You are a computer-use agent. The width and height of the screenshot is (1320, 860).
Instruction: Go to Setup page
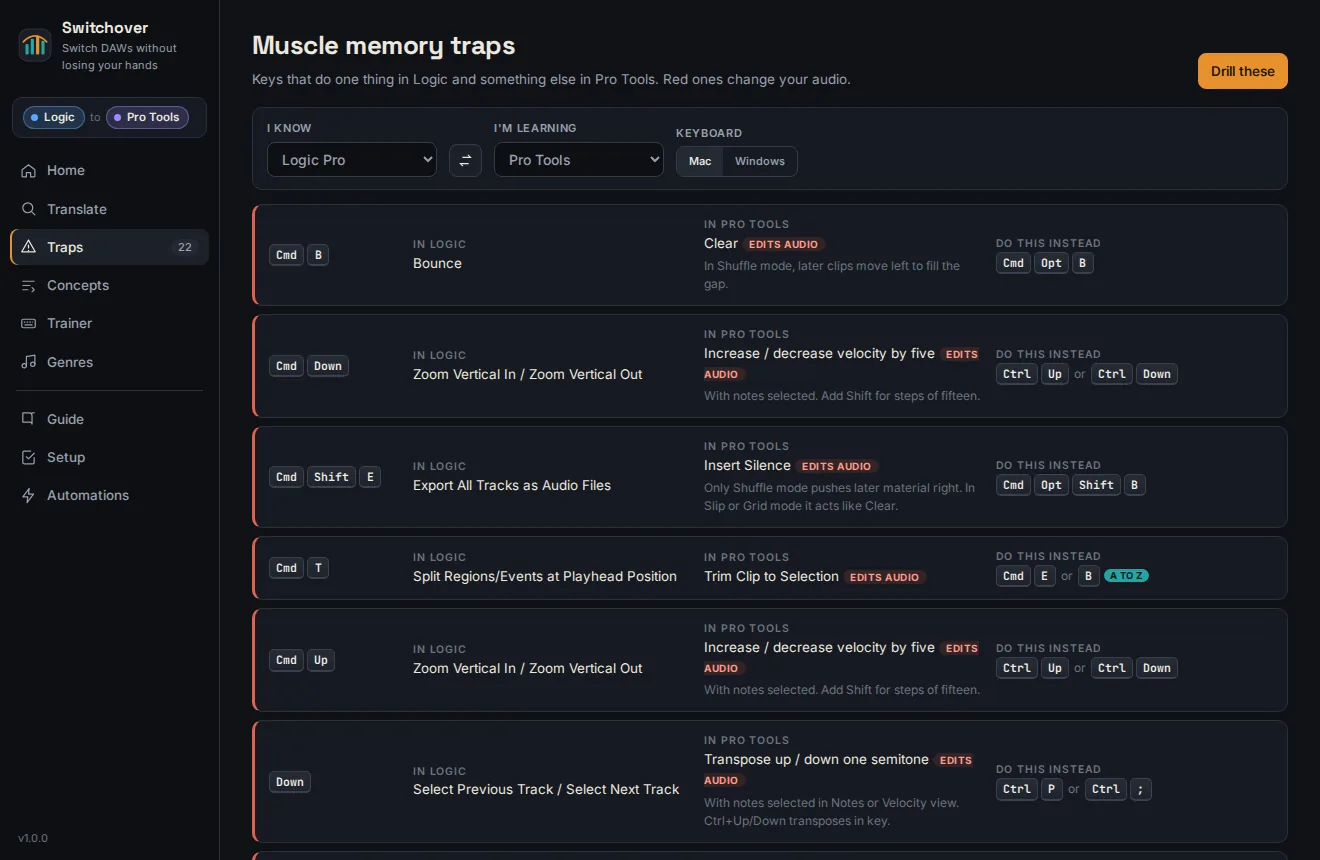(x=109, y=457)
